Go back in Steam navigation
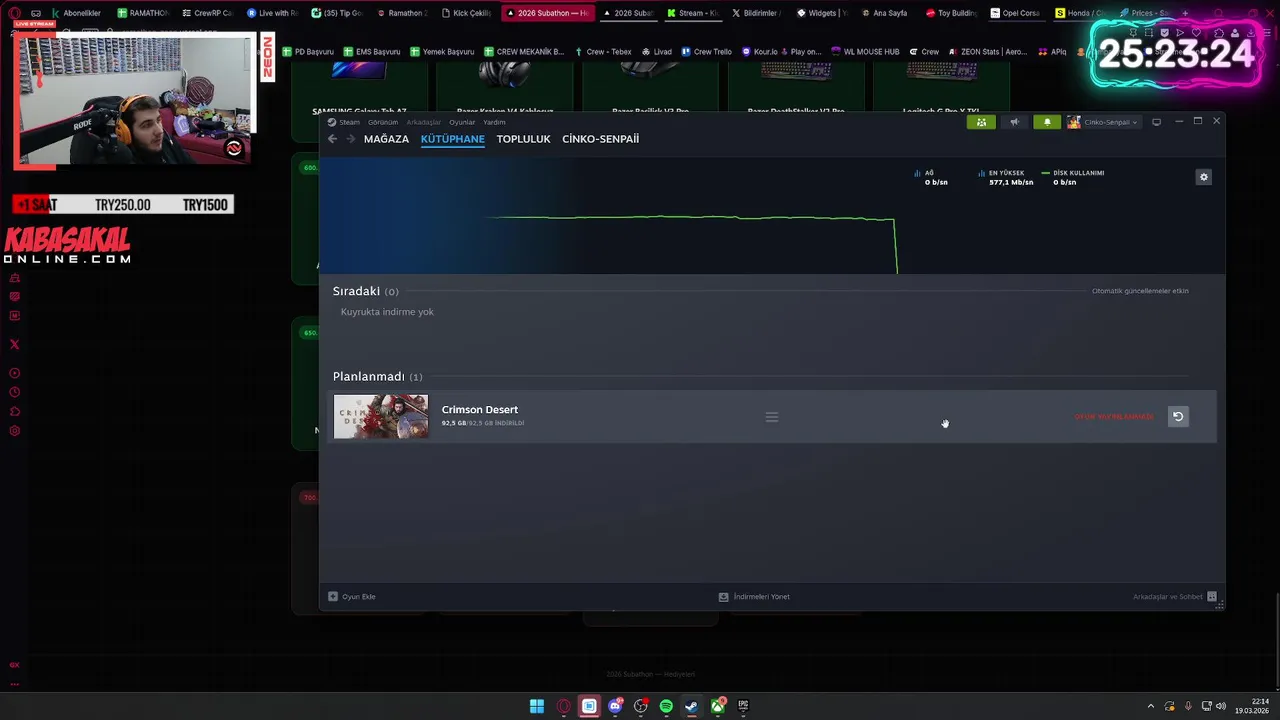 click(x=333, y=139)
